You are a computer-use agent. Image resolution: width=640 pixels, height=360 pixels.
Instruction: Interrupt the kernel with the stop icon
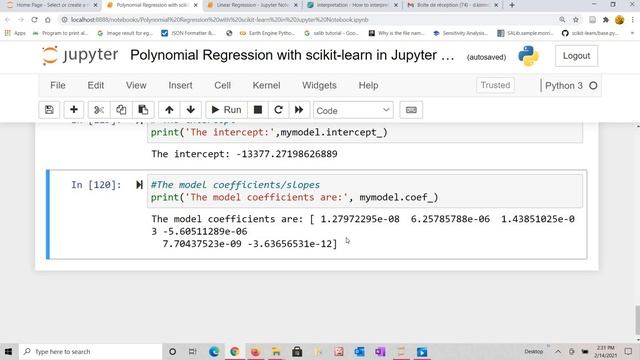(258, 110)
